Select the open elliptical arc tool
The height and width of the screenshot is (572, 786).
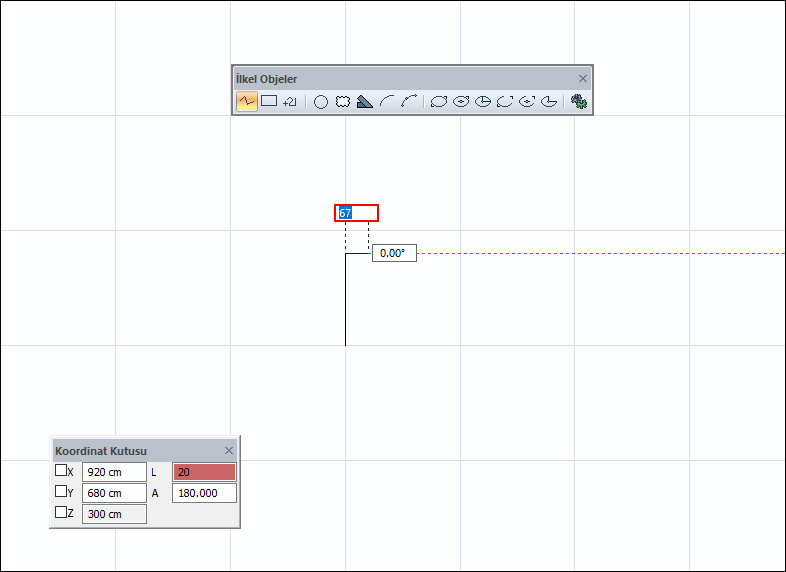[505, 102]
